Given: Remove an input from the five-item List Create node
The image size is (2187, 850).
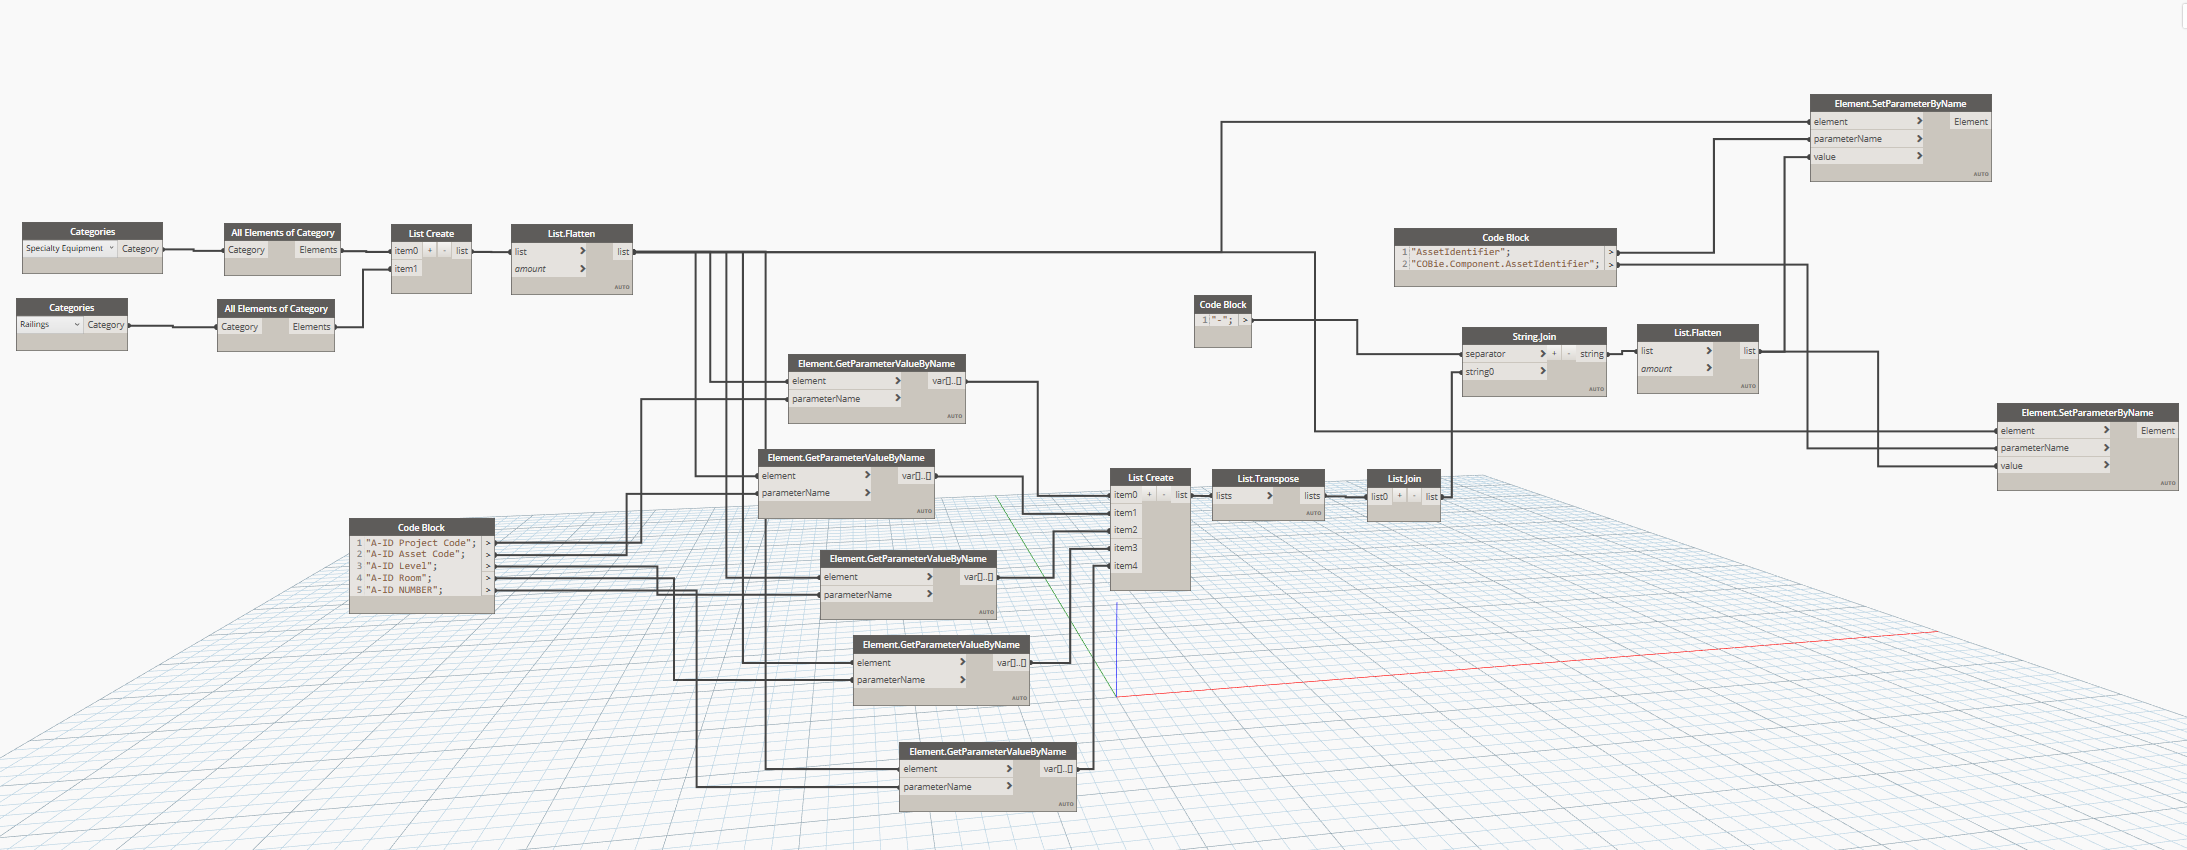Looking at the screenshot, I should pyautogui.click(x=1164, y=495).
